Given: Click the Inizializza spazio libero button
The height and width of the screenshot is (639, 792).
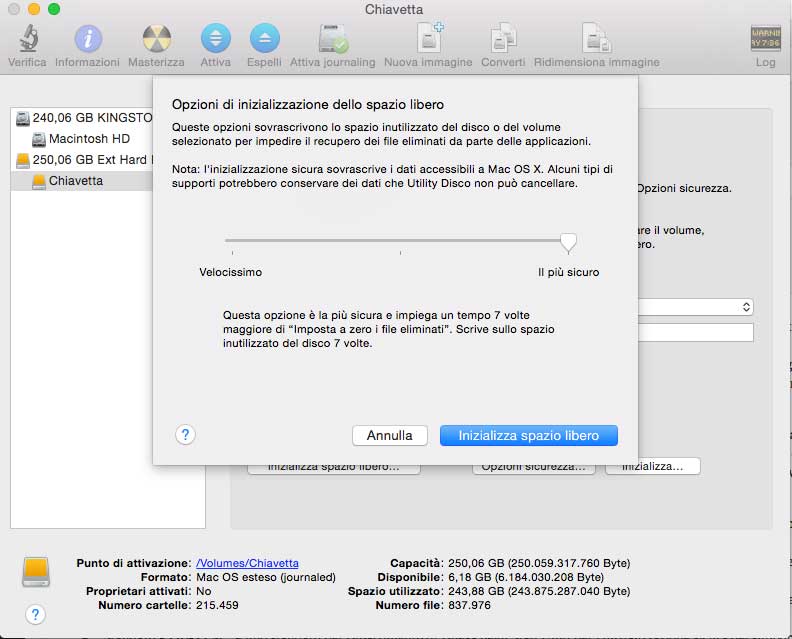Looking at the screenshot, I should pyautogui.click(x=528, y=436).
